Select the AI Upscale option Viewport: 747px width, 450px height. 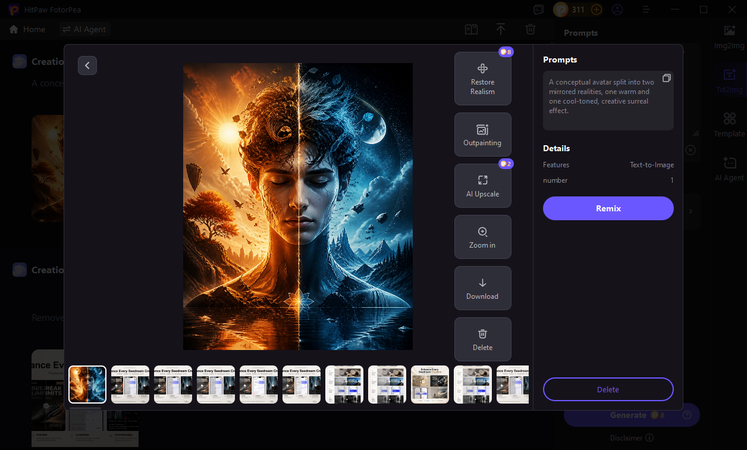click(483, 186)
